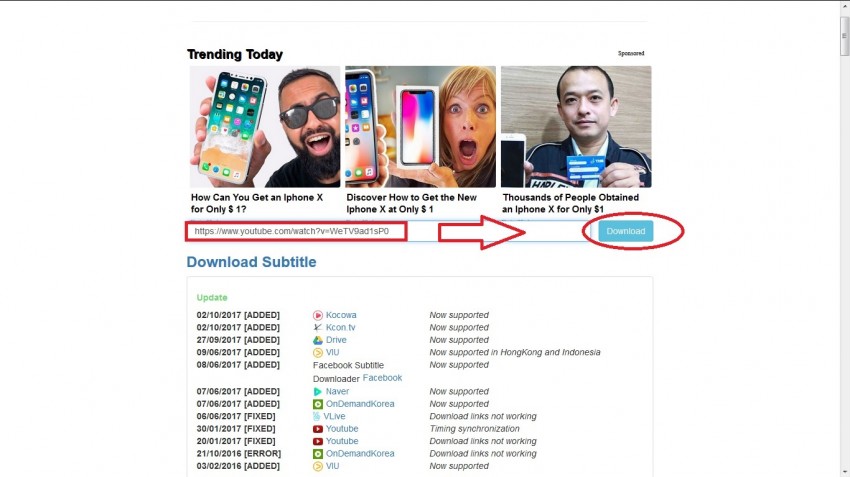850x477 pixels.
Task: Click the Kocowa icon in update list
Action: (x=318, y=315)
